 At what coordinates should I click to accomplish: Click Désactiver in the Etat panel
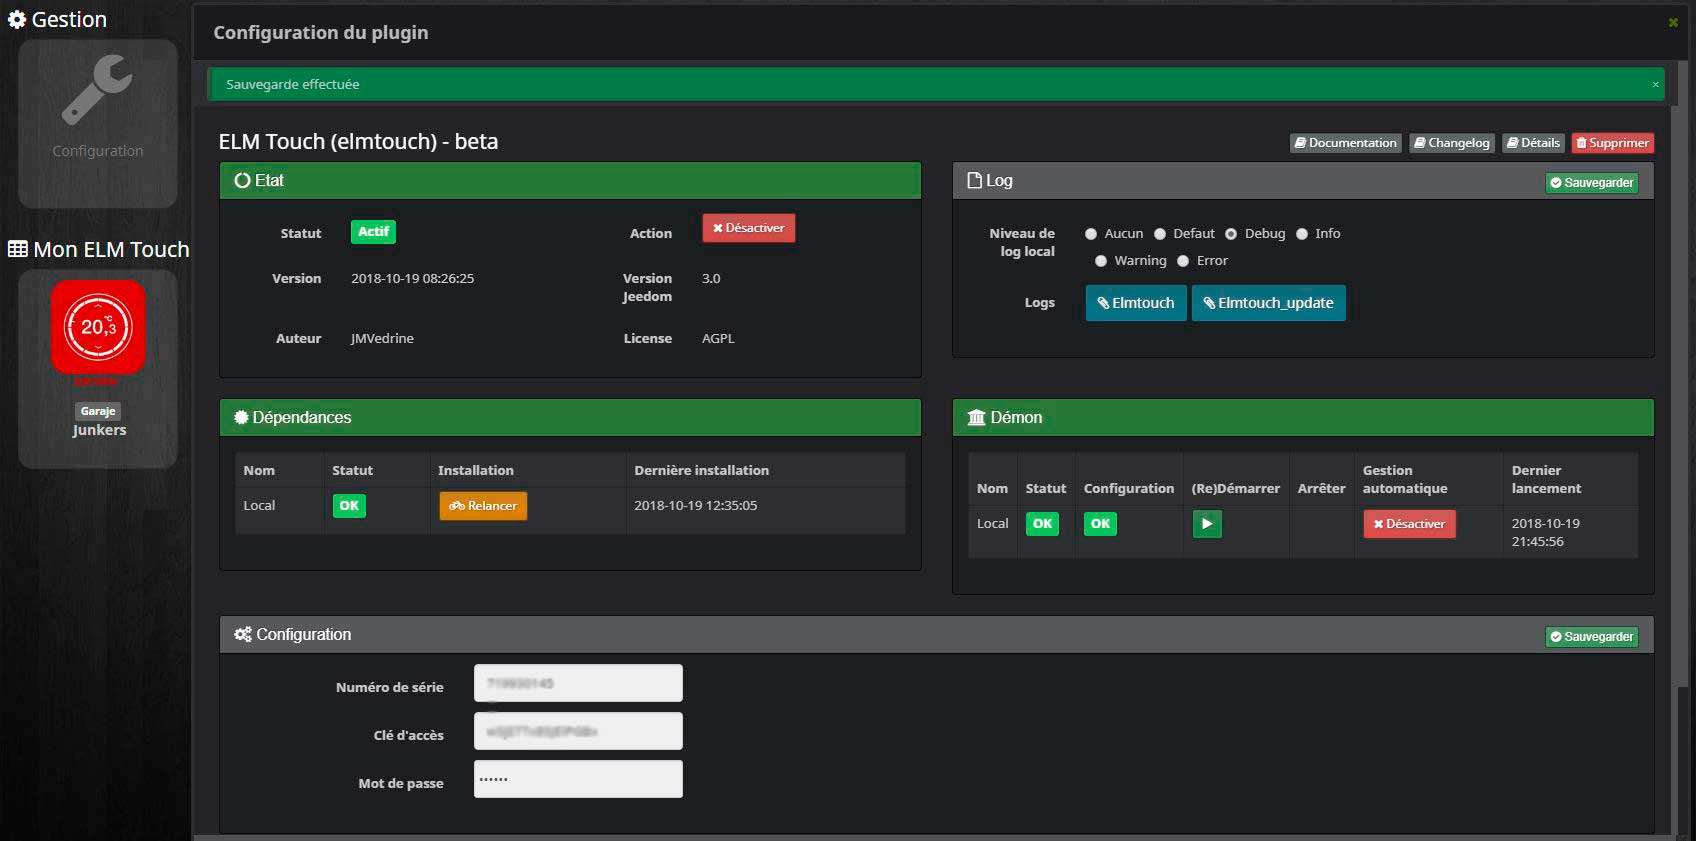click(x=748, y=228)
